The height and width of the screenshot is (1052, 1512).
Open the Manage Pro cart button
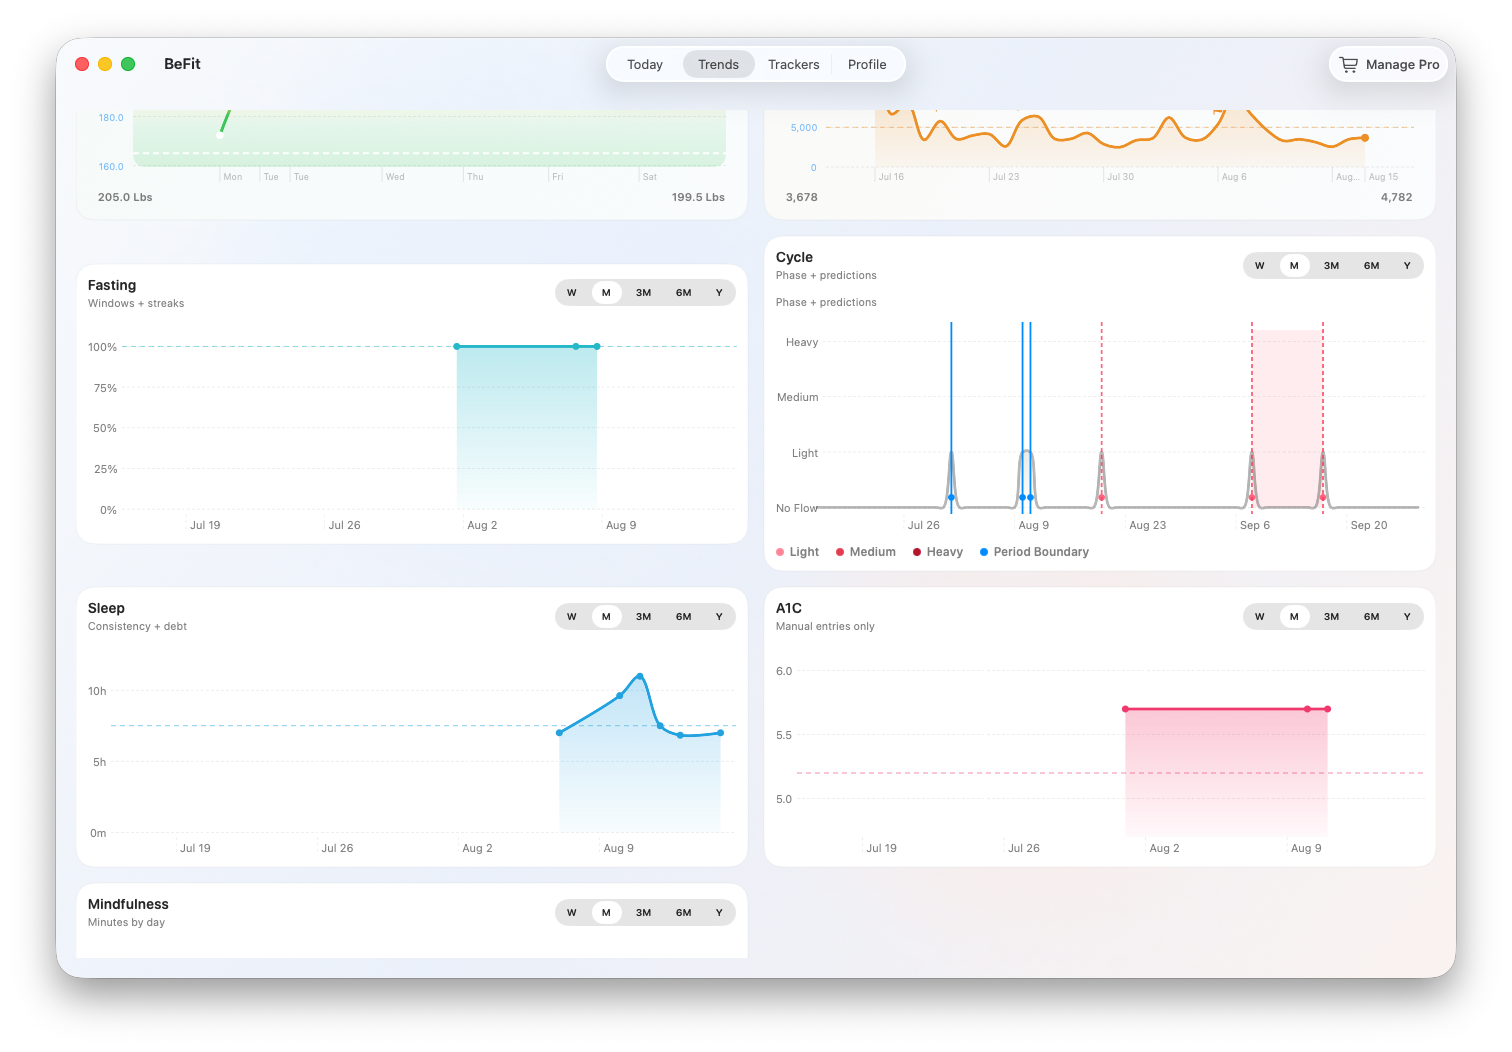1388,64
